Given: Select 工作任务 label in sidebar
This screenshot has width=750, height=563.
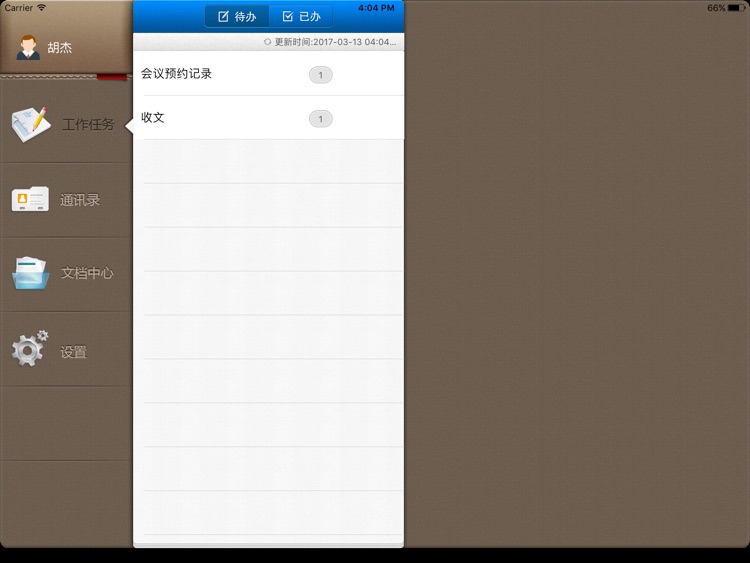Looking at the screenshot, I should (88, 125).
